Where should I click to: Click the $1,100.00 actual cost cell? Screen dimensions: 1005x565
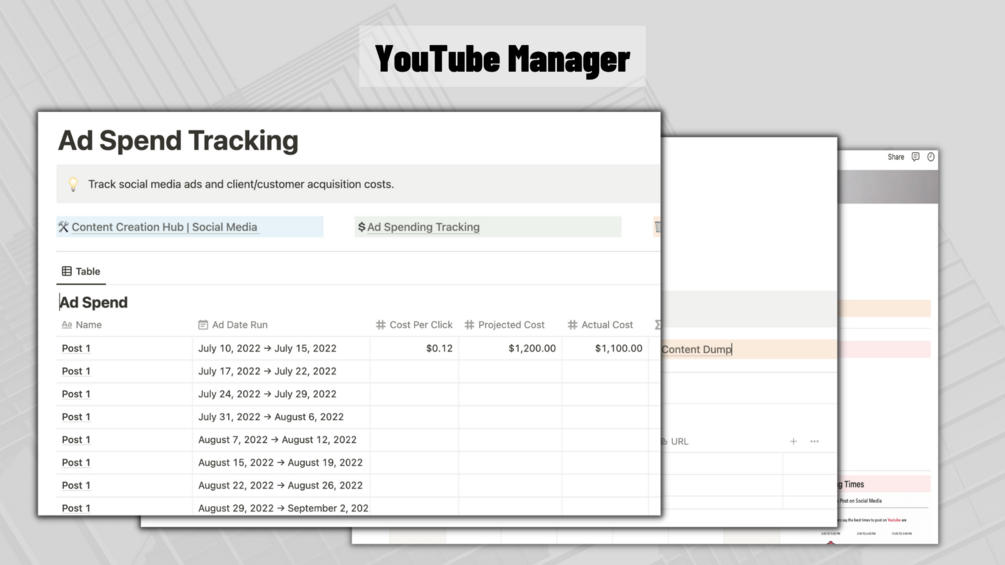pyautogui.click(x=605, y=348)
